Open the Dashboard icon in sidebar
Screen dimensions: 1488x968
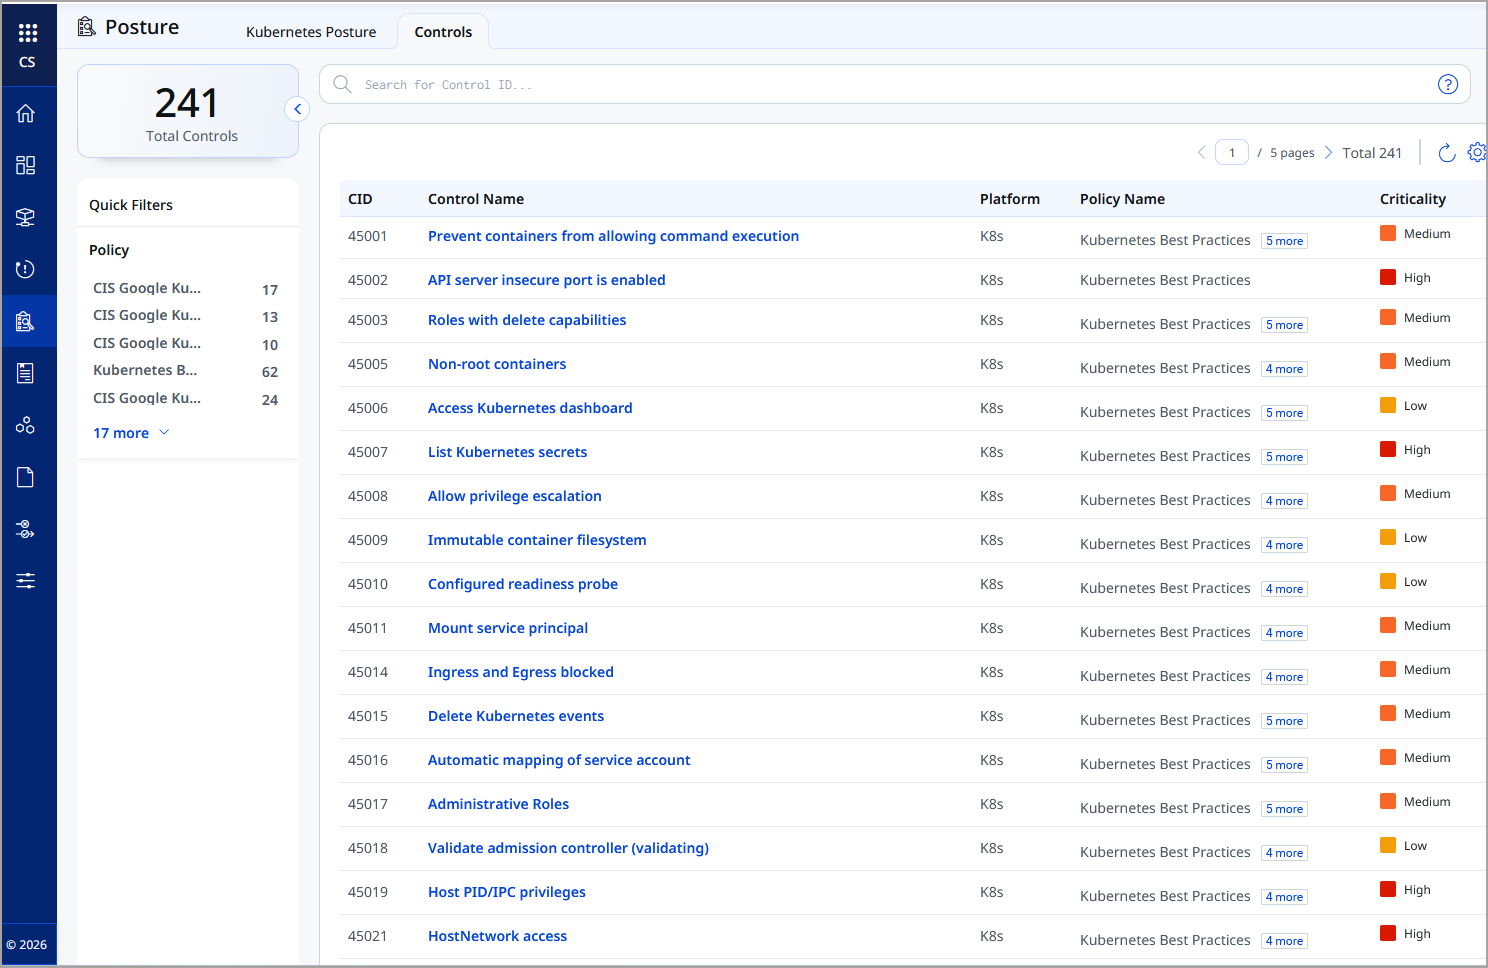26,165
